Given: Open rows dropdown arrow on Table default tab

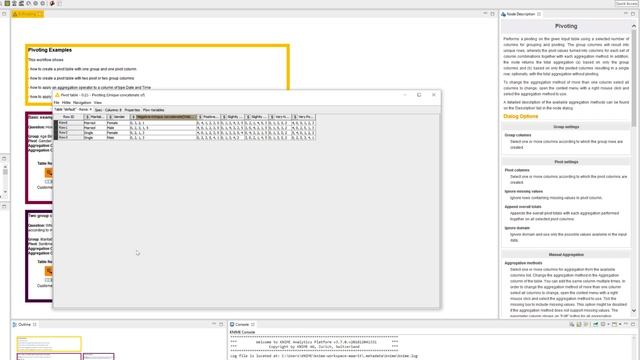Looking at the screenshot, I should tap(91, 109).
